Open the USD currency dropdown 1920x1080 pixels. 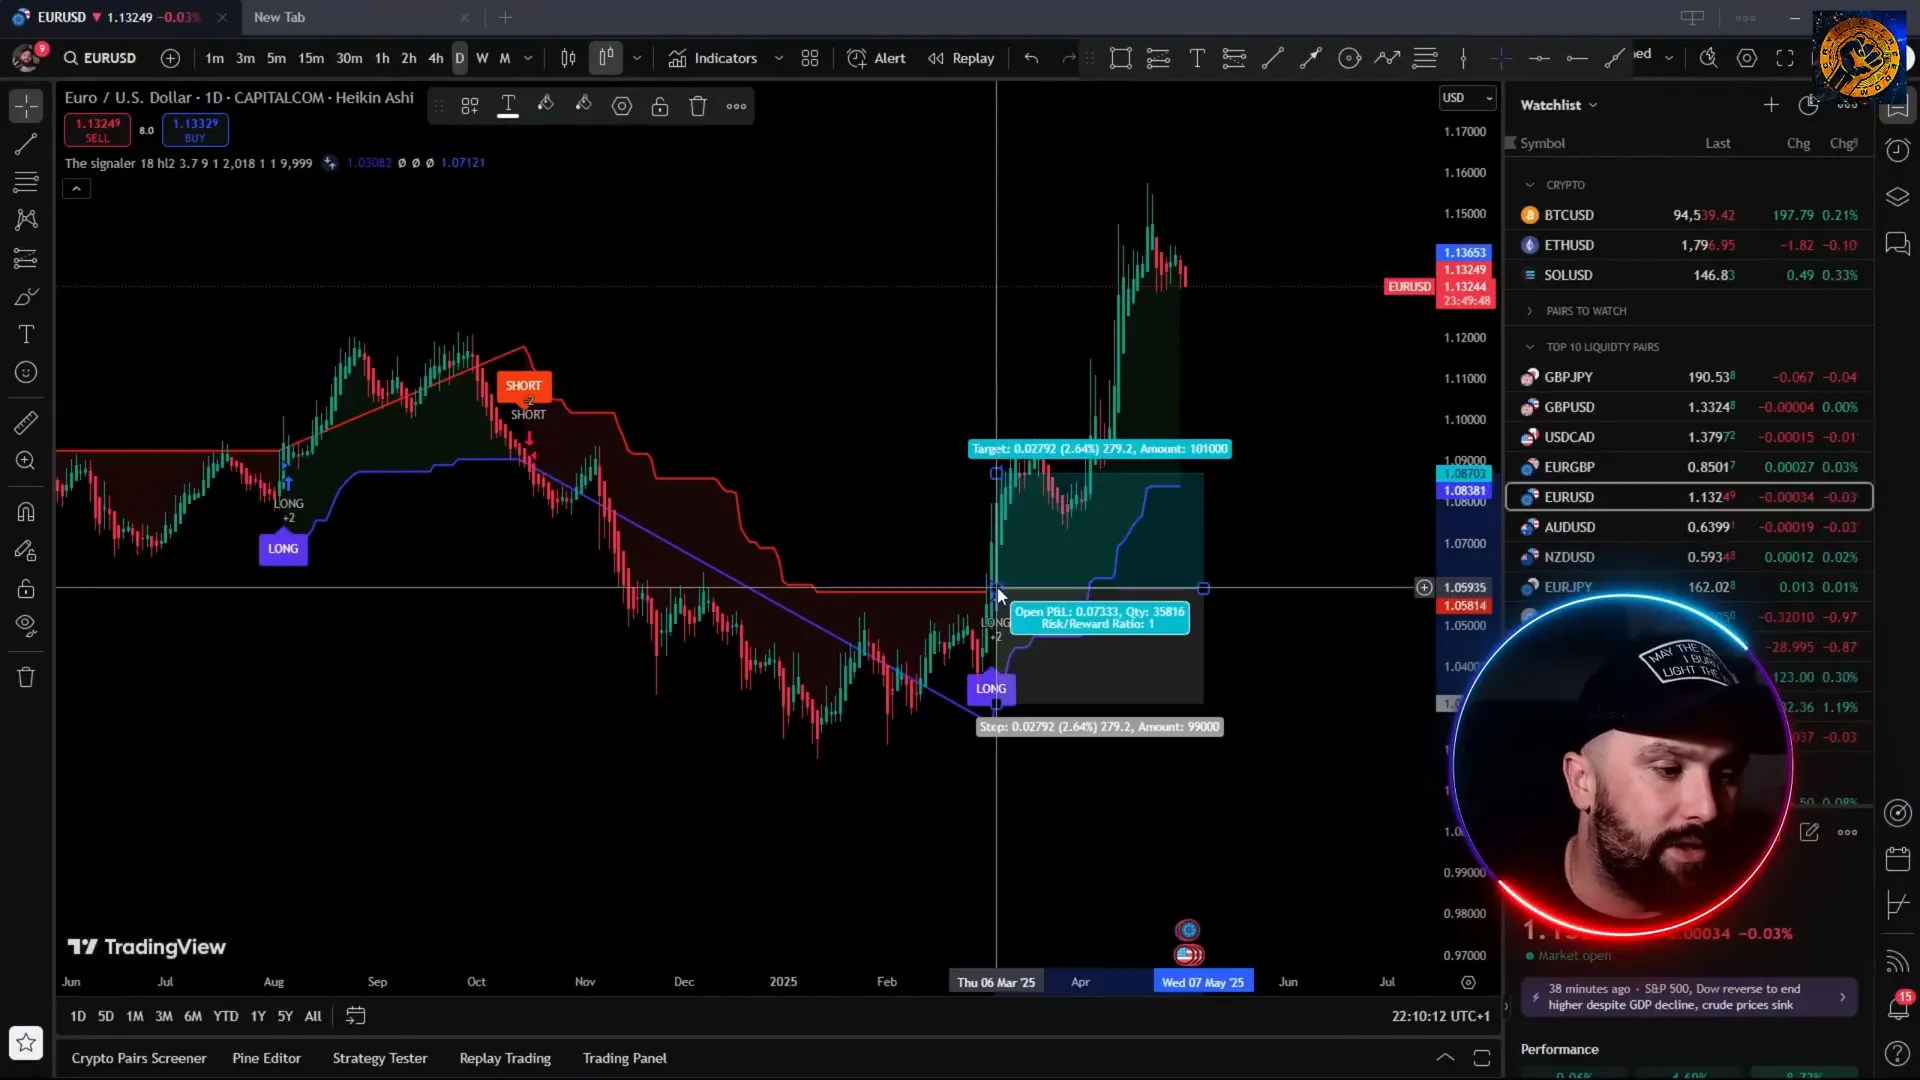click(x=1467, y=98)
